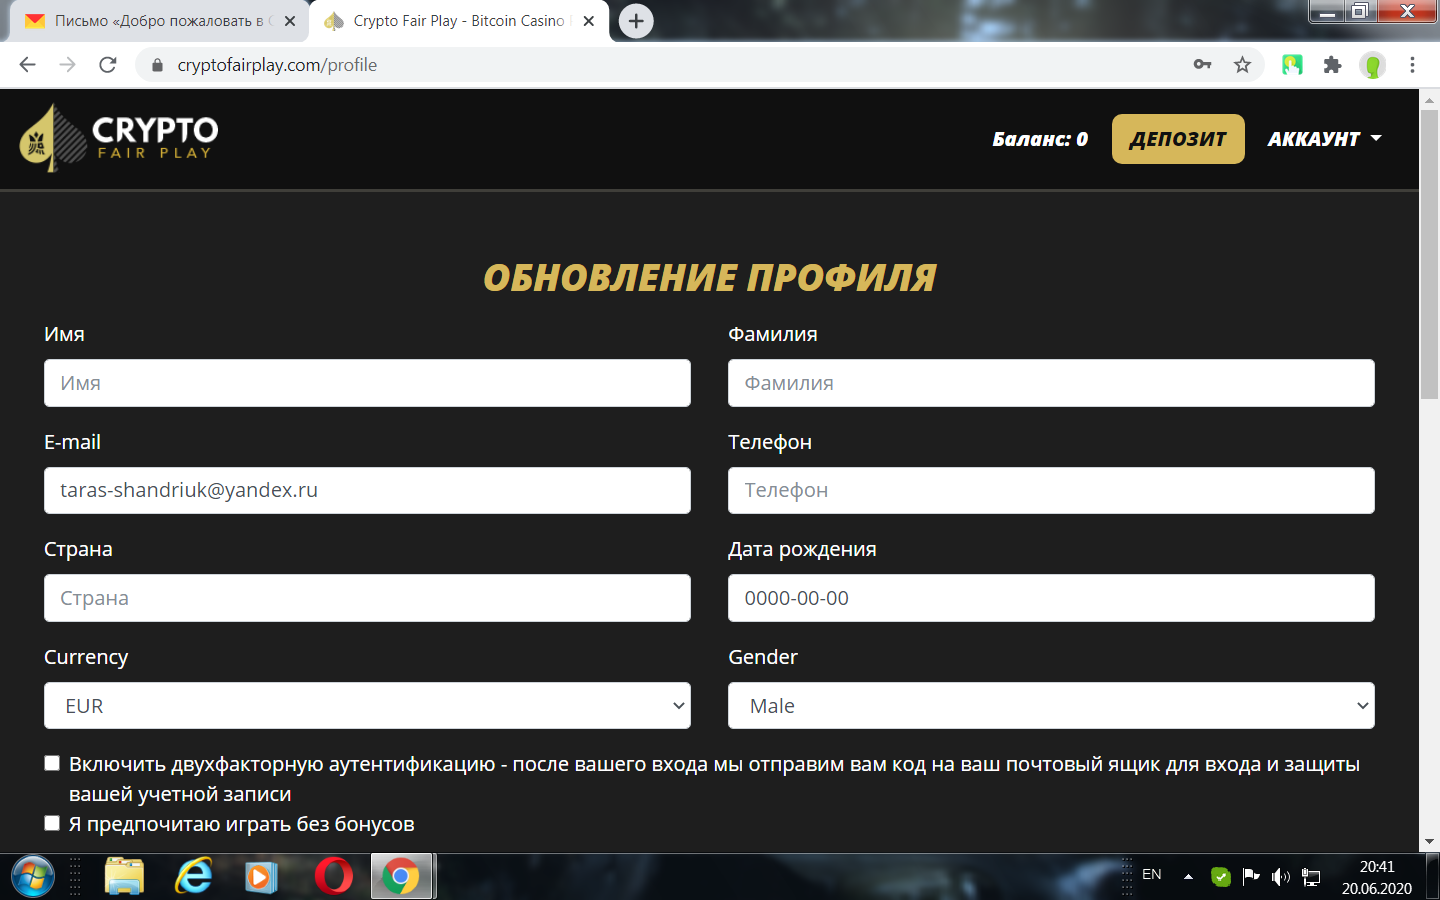
Task: Click the scrollbar down arrow
Action: pos(1429,842)
